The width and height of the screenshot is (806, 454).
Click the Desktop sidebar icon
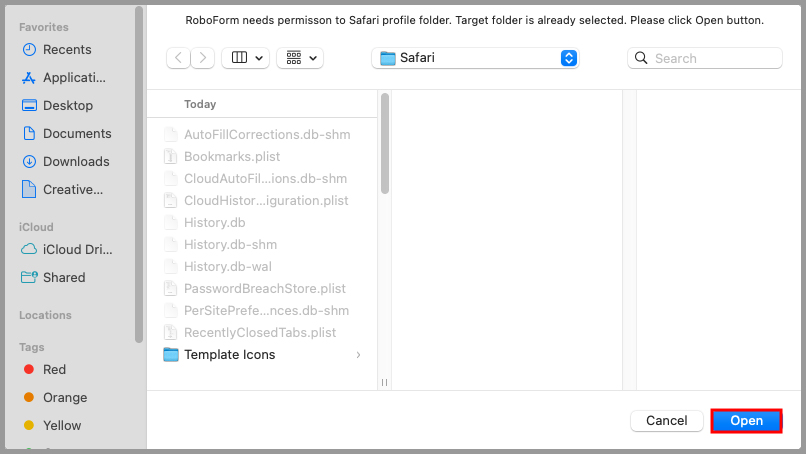pyautogui.click(x=29, y=105)
